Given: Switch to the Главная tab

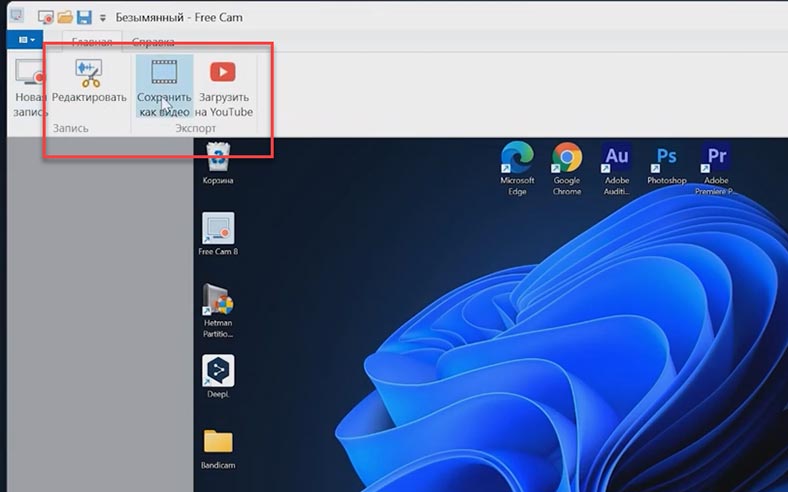Looking at the screenshot, I should [92, 42].
